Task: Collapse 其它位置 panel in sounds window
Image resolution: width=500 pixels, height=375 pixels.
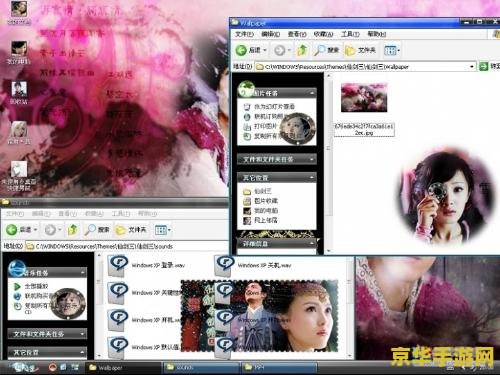Action: (x=82, y=352)
